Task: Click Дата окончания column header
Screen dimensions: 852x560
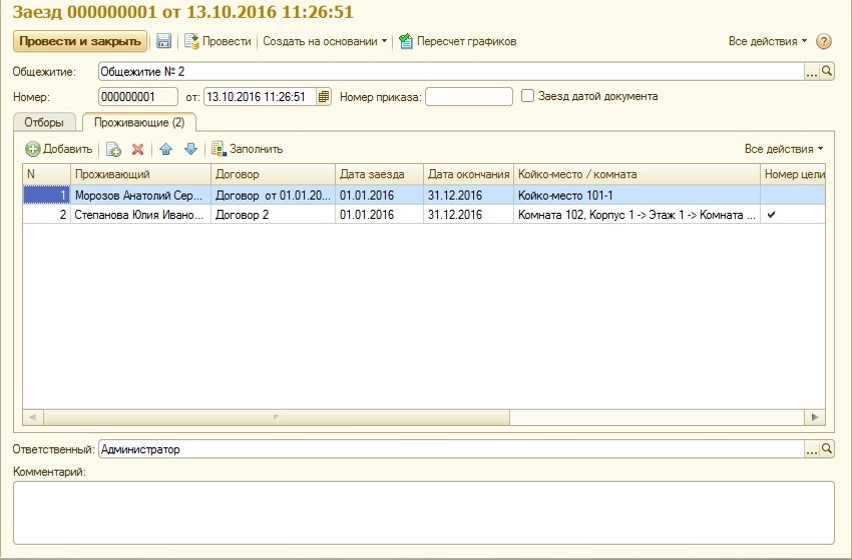Action: click(x=468, y=174)
